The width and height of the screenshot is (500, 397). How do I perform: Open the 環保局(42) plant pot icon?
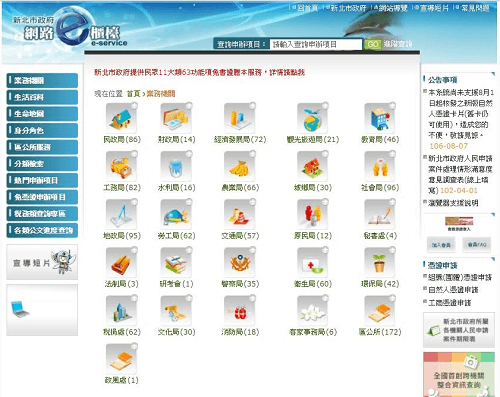[380, 263]
